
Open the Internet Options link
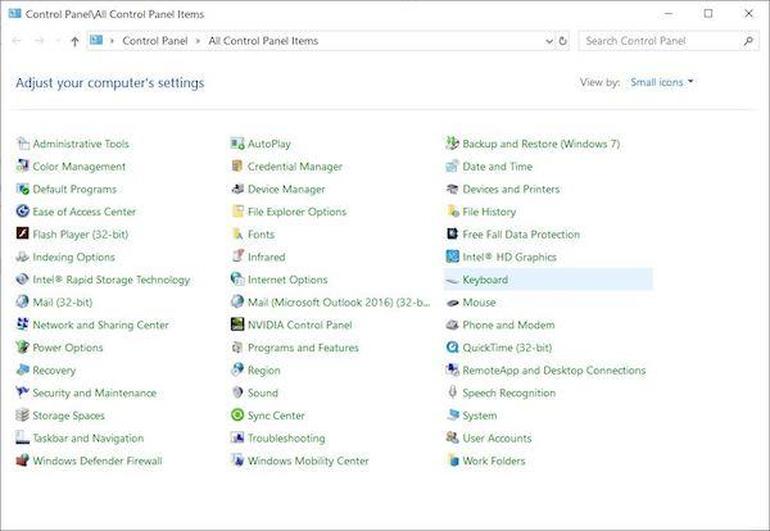(x=287, y=279)
